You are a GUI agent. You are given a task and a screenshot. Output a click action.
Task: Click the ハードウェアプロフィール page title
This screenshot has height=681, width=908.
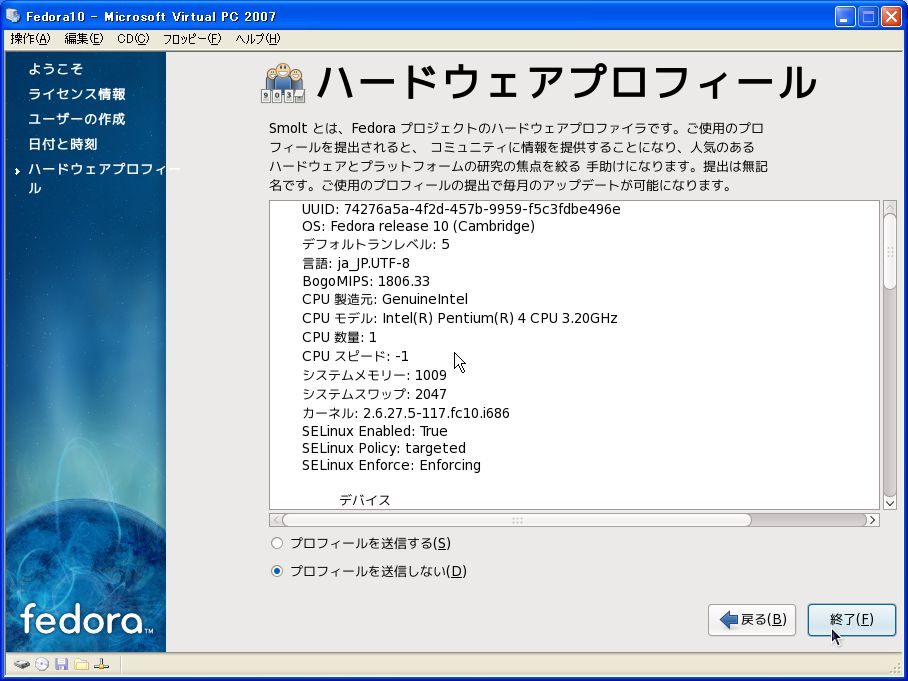tap(567, 83)
